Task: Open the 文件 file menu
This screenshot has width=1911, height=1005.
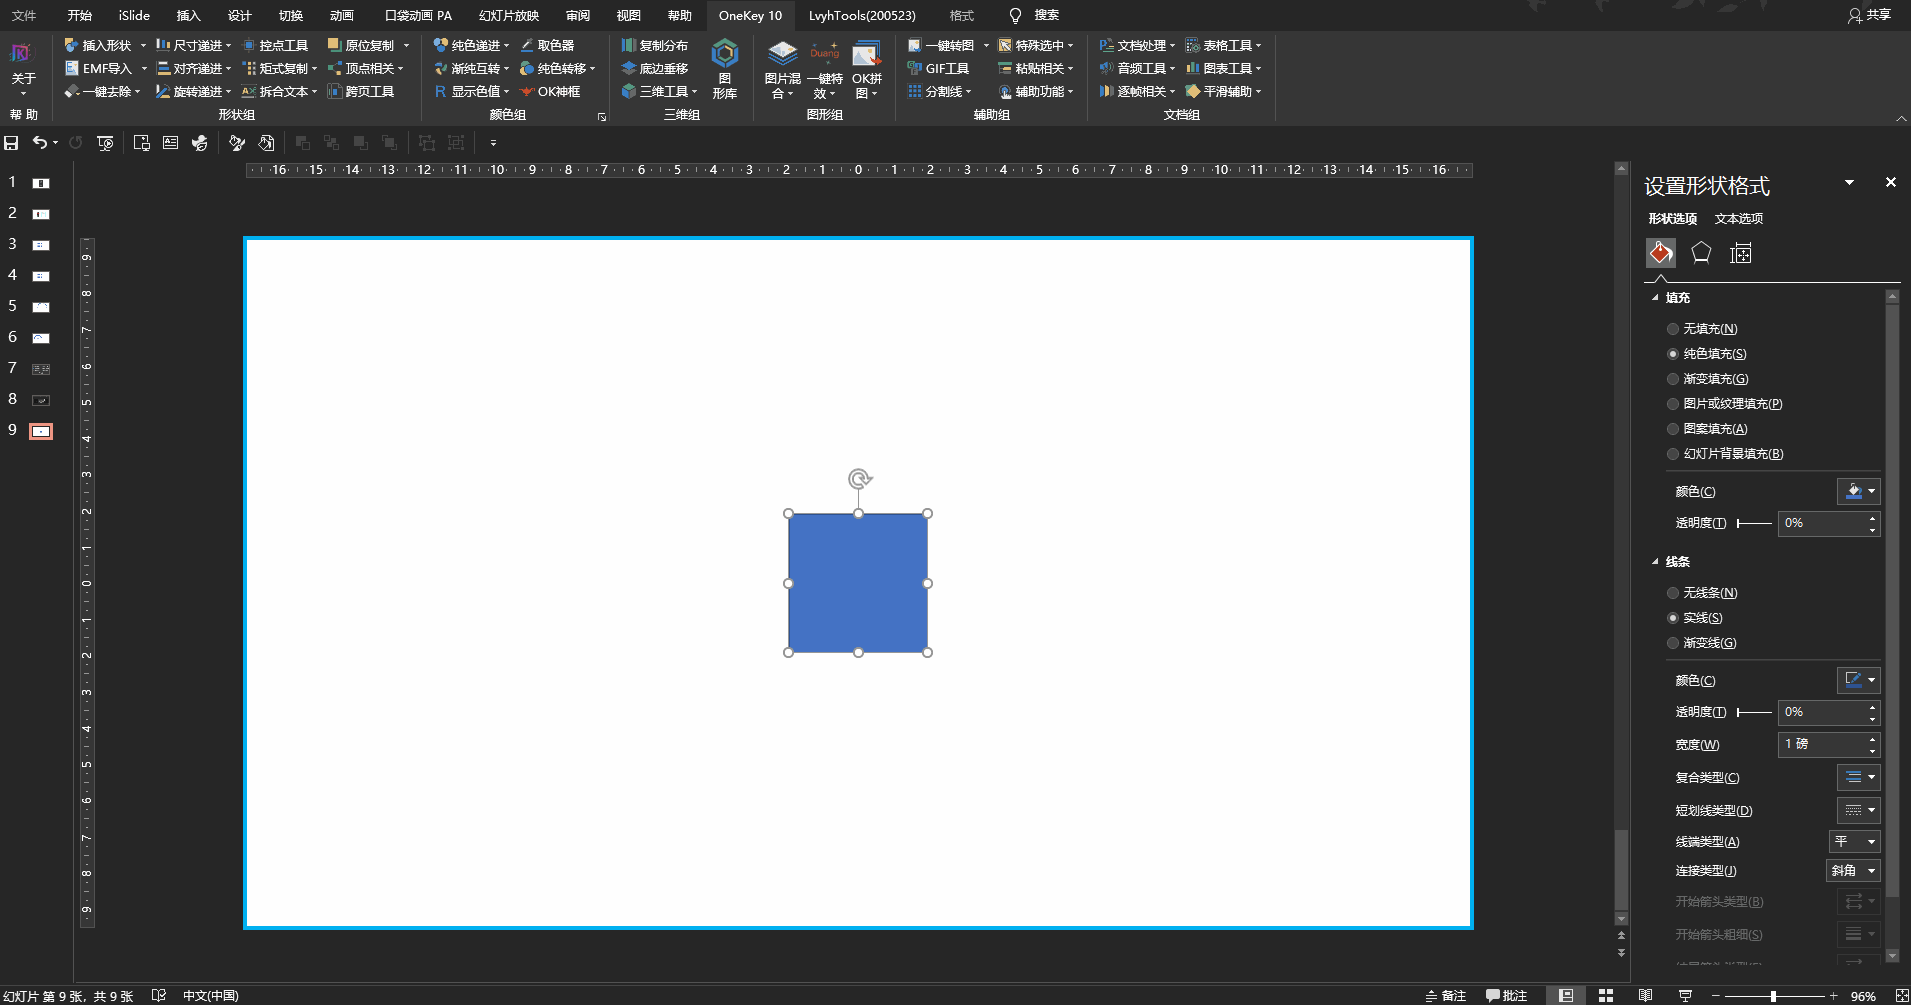Action: 24,15
